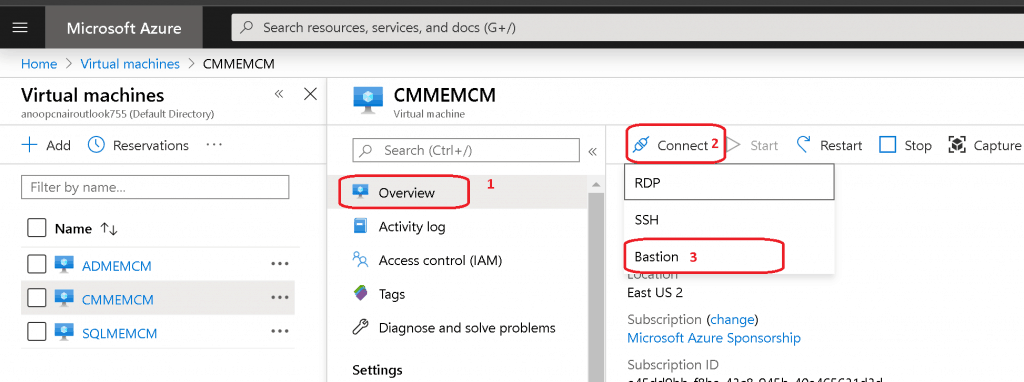Screen dimensions: 1024x382
Task: Open the hamburger portal menu
Action: [20, 28]
